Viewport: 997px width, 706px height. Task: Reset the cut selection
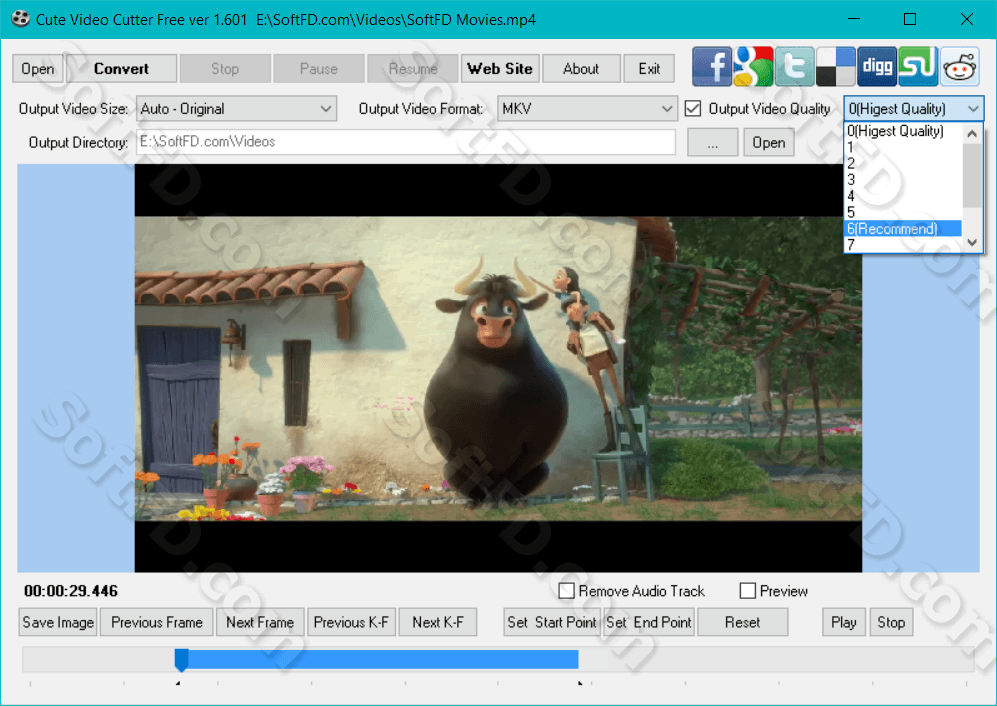click(743, 622)
